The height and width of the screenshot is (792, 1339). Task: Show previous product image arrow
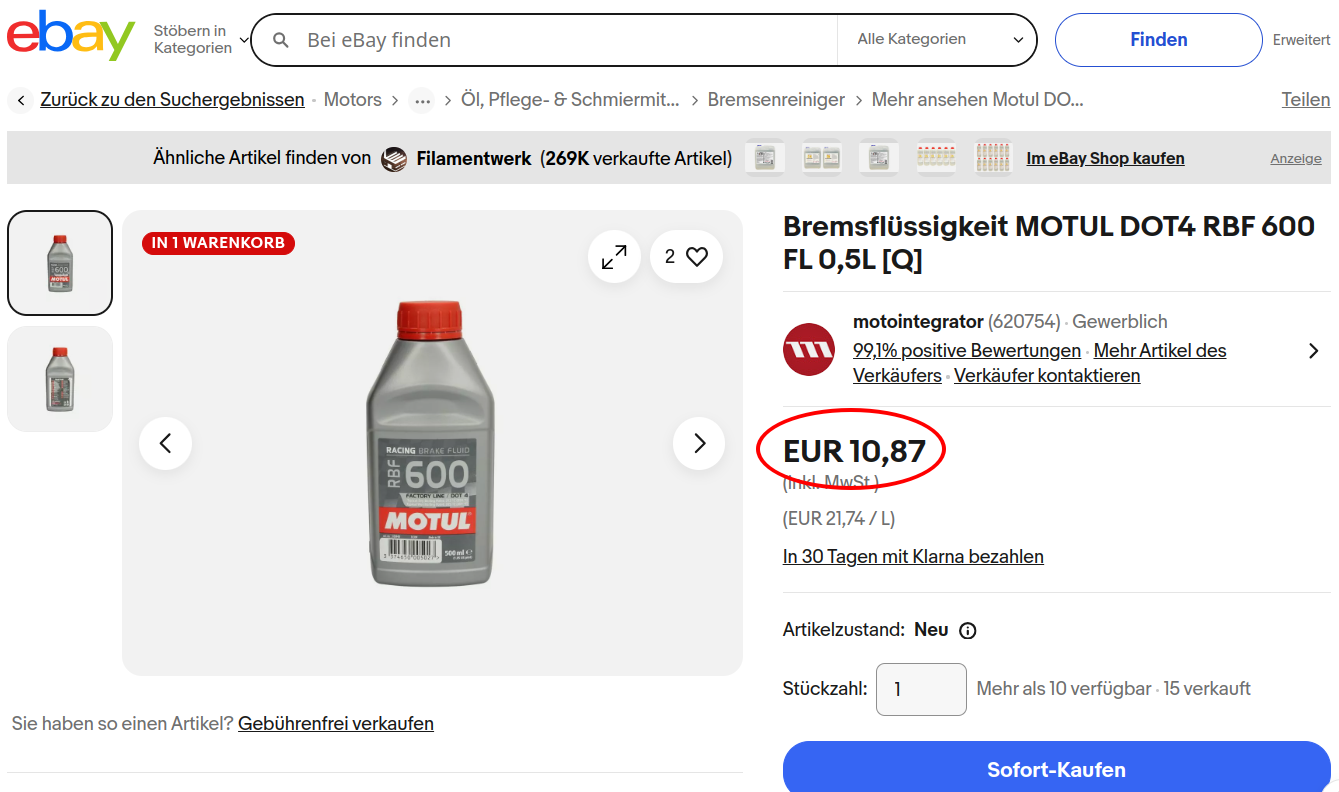pyautogui.click(x=166, y=443)
